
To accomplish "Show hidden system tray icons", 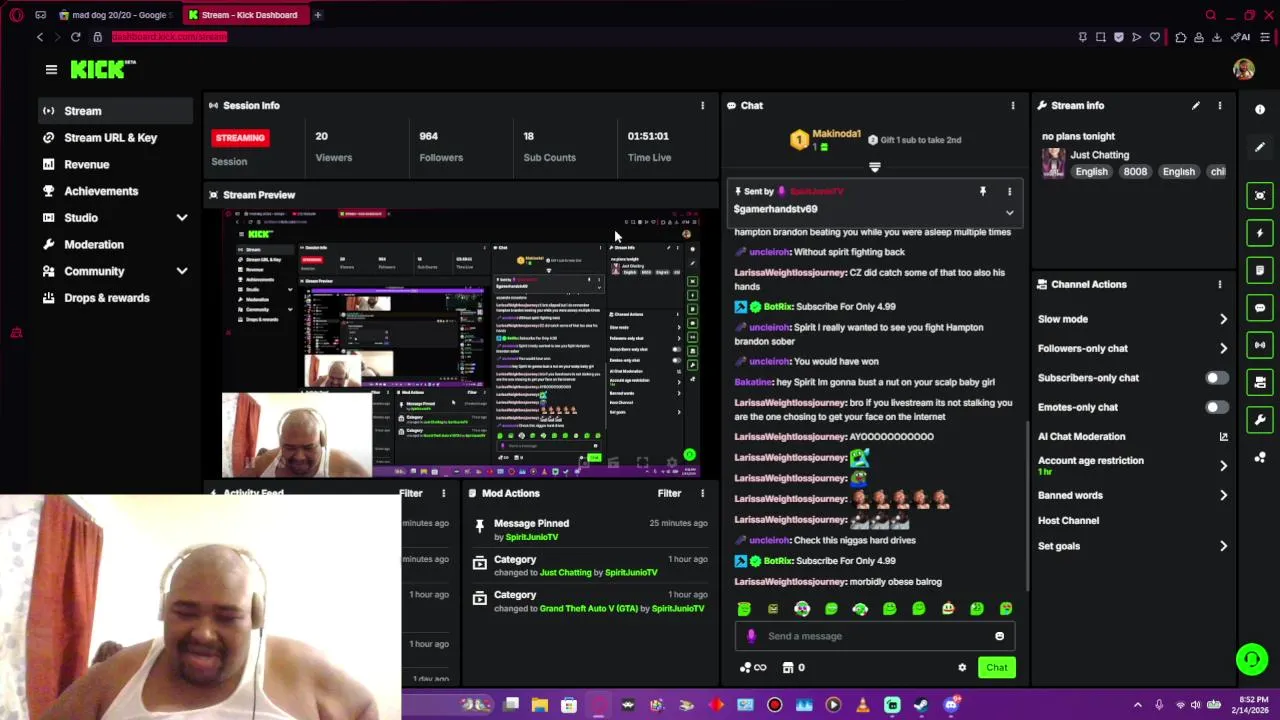I will point(1137,705).
